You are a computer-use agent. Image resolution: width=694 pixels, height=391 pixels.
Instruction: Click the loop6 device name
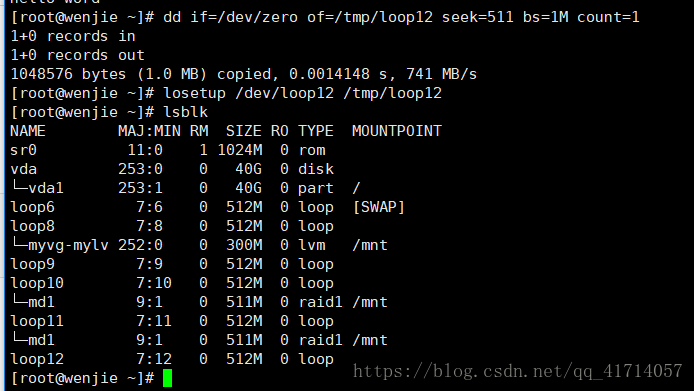coord(32,207)
